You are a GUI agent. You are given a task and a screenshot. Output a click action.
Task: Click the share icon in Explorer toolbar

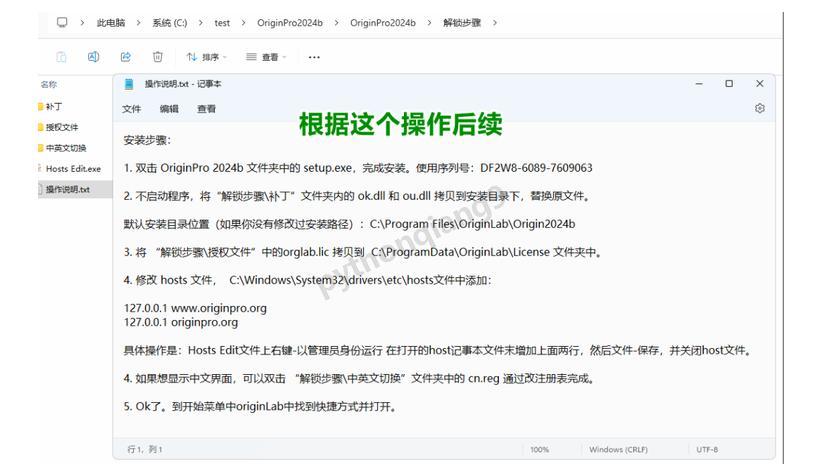(126, 57)
